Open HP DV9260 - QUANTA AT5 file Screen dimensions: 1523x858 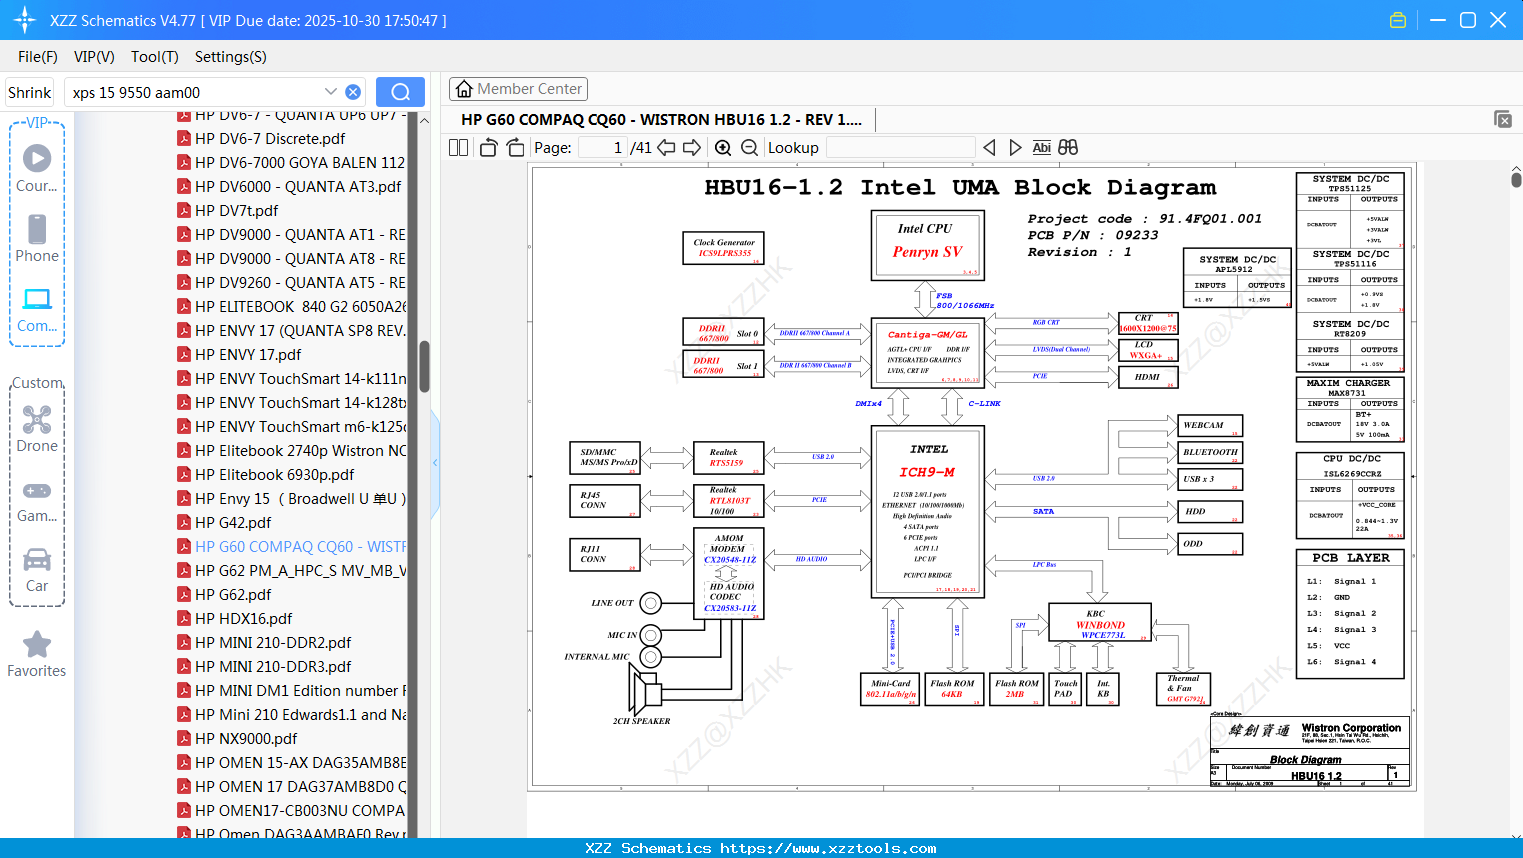[291, 283]
